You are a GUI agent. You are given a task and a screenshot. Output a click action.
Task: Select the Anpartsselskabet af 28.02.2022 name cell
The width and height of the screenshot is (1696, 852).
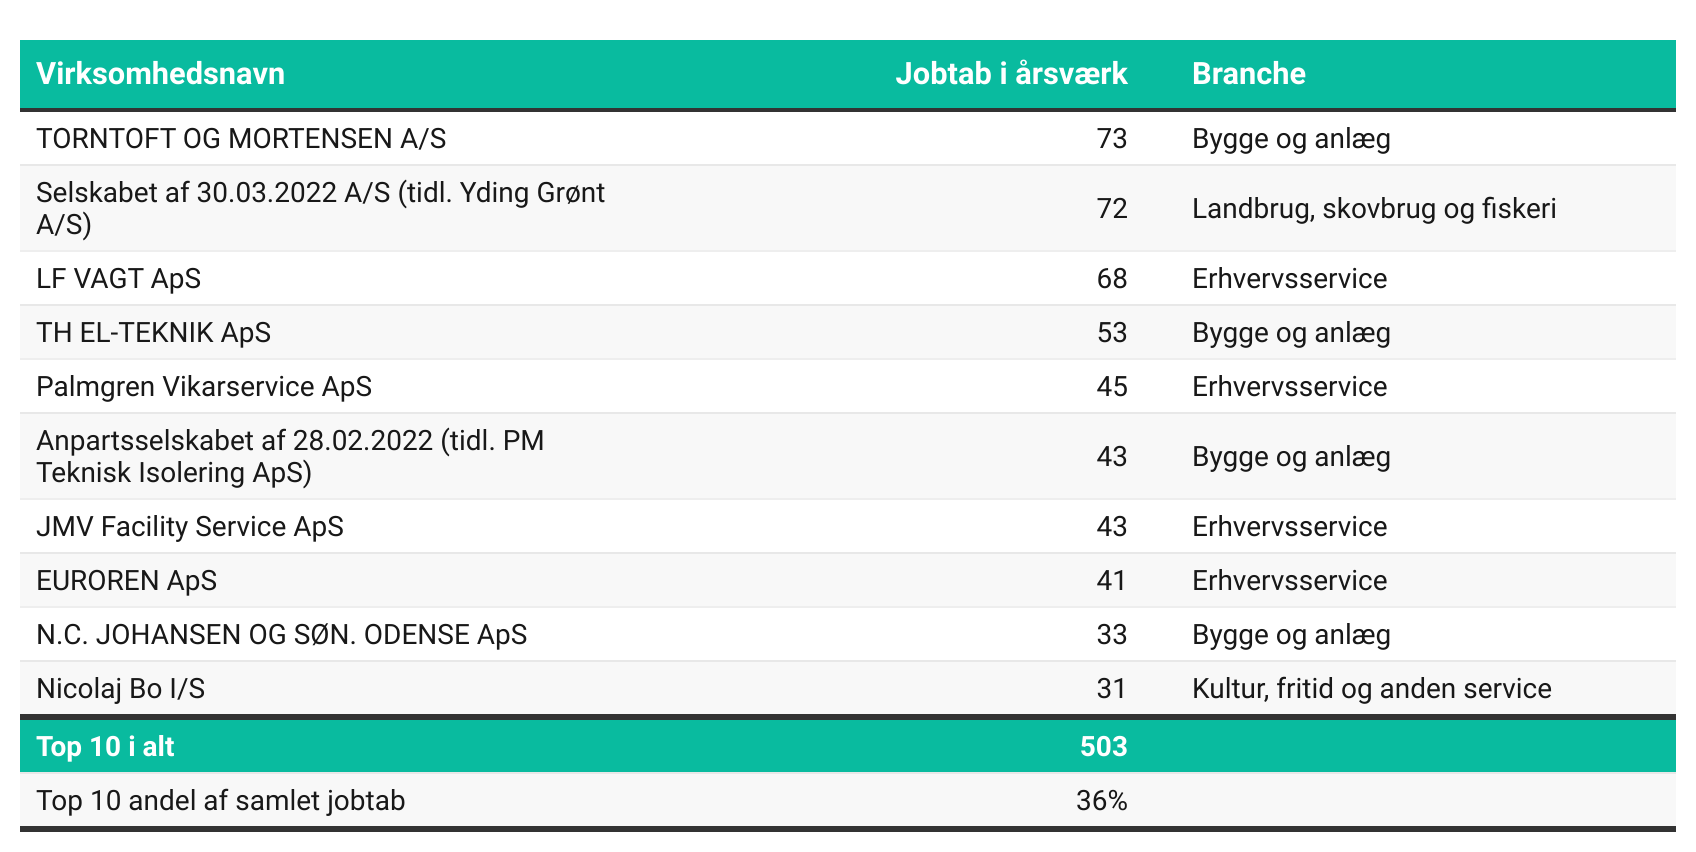[x=290, y=456]
